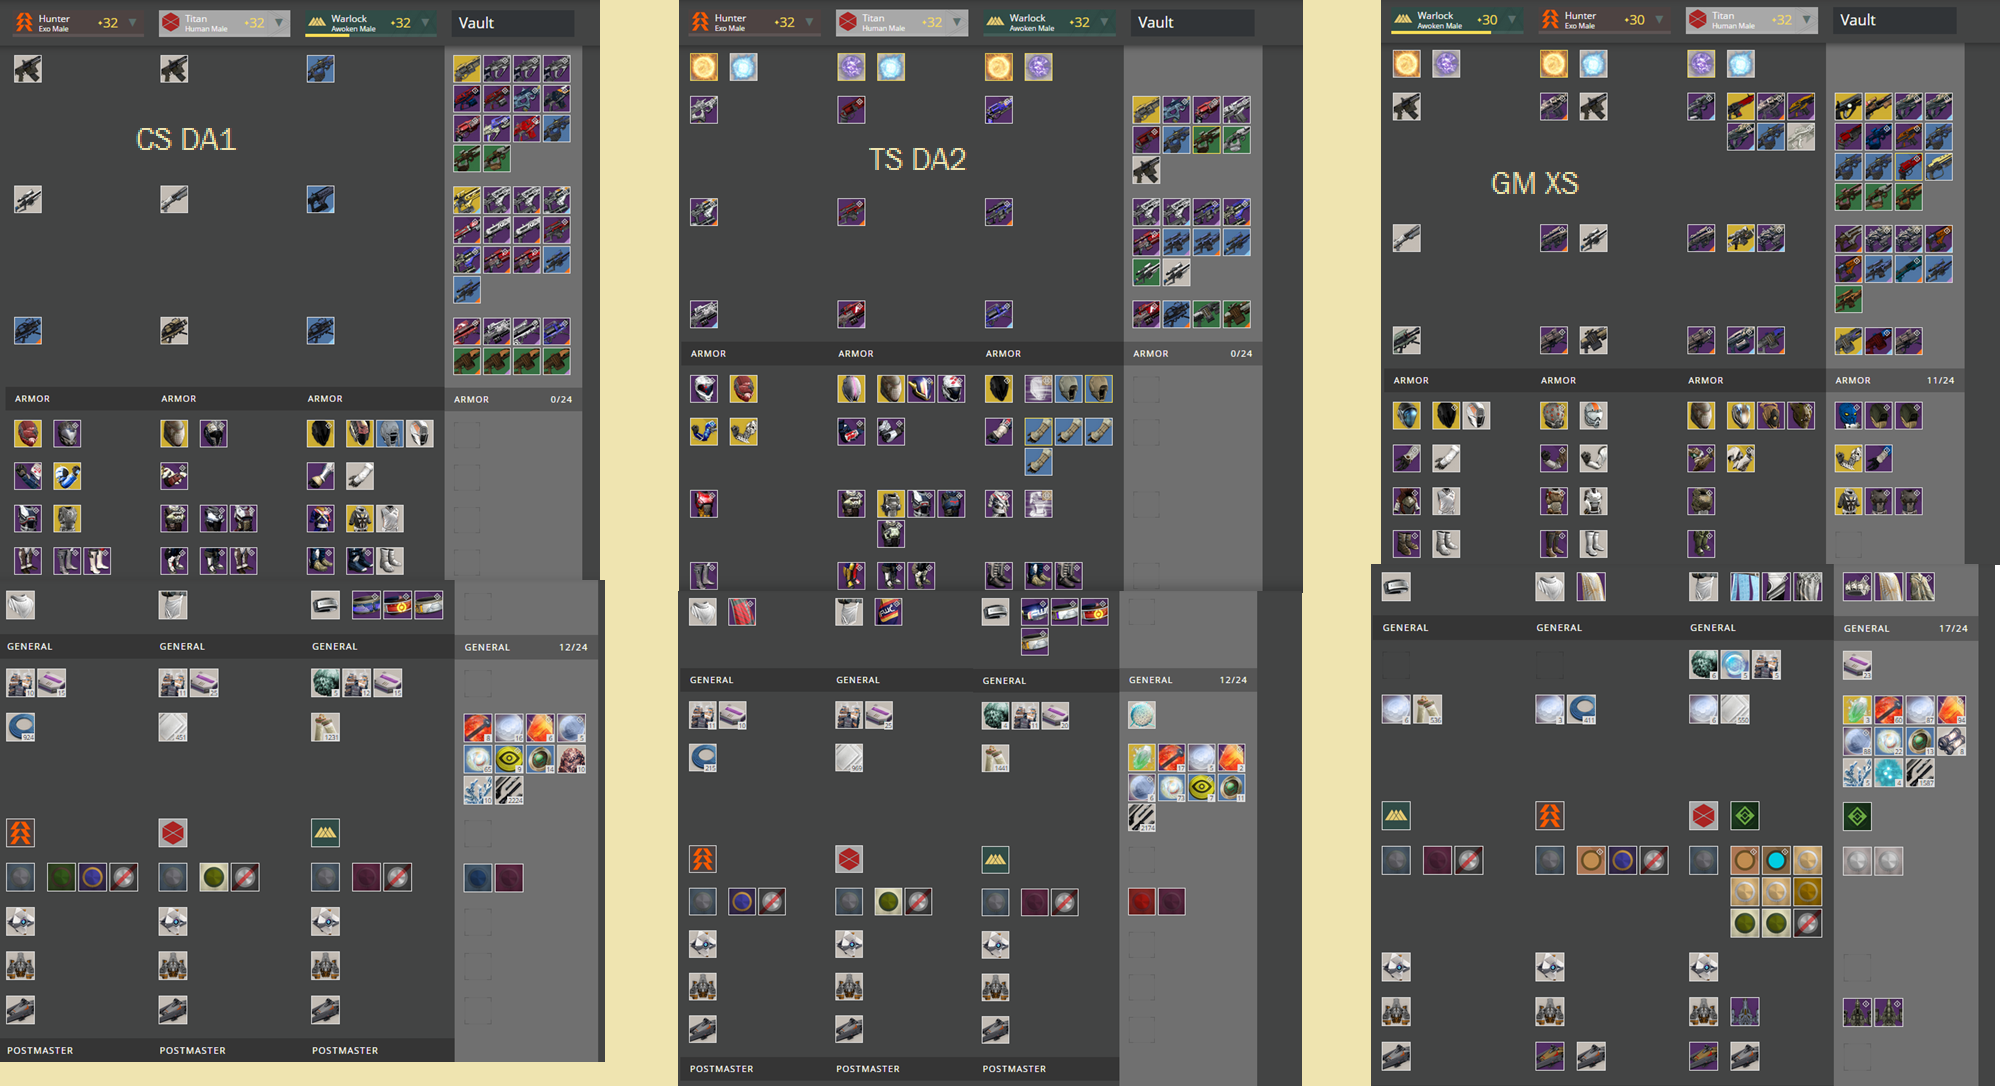Click the ARMOR 11/24 vault section header
Image resolution: width=2000 pixels, height=1086 pixels.
tap(1896, 380)
